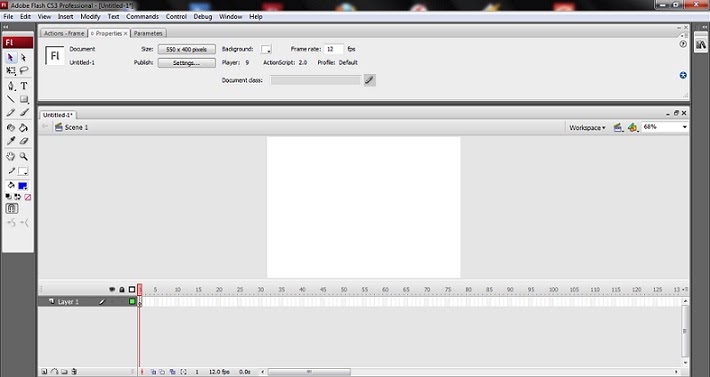This screenshot has width=710, height=377.
Task: Click the blue accessibility icon in Properties
Action: click(x=683, y=75)
